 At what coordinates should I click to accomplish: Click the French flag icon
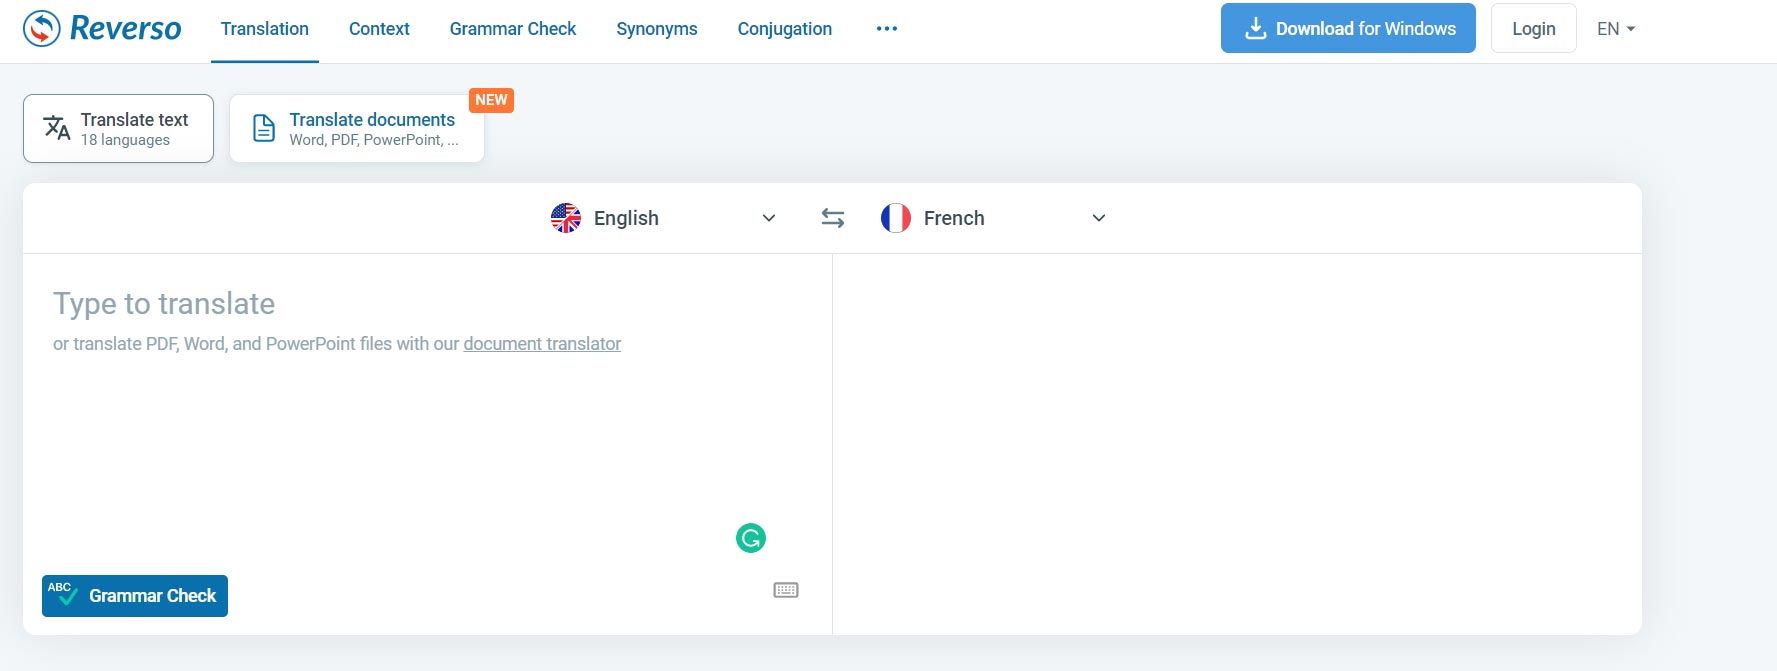(x=896, y=218)
